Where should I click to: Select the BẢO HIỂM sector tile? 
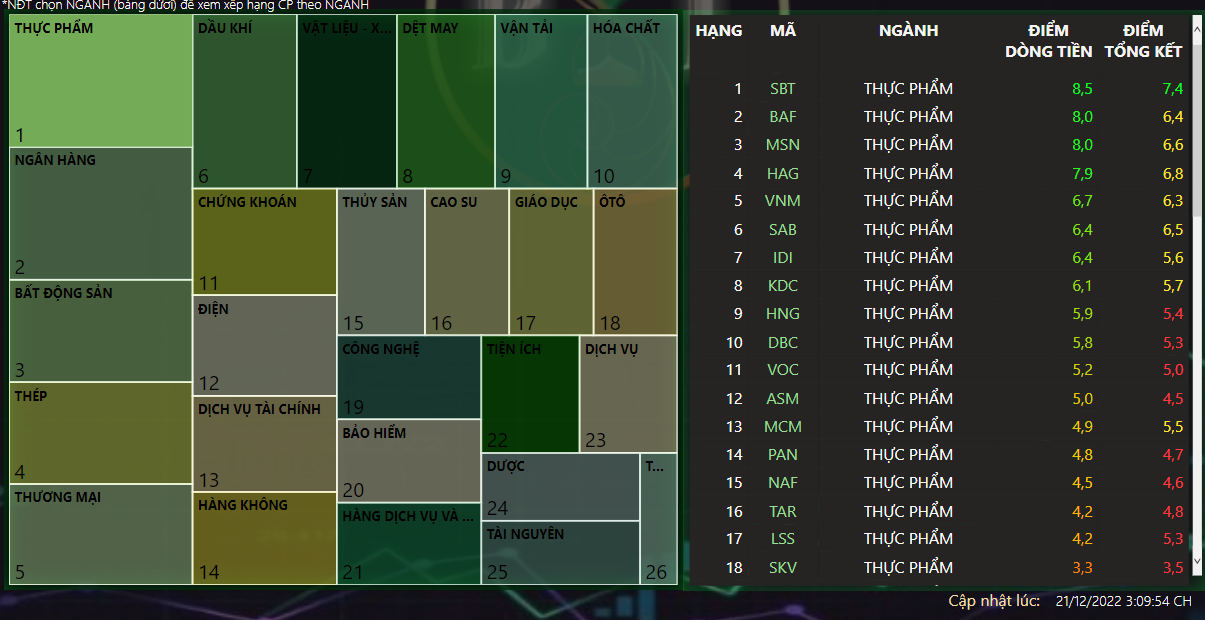point(409,461)
